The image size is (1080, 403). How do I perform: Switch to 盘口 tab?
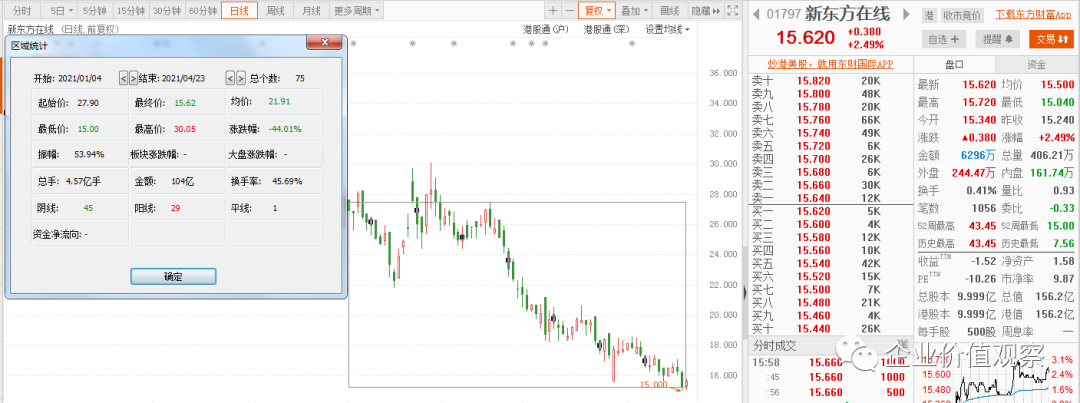955,64
